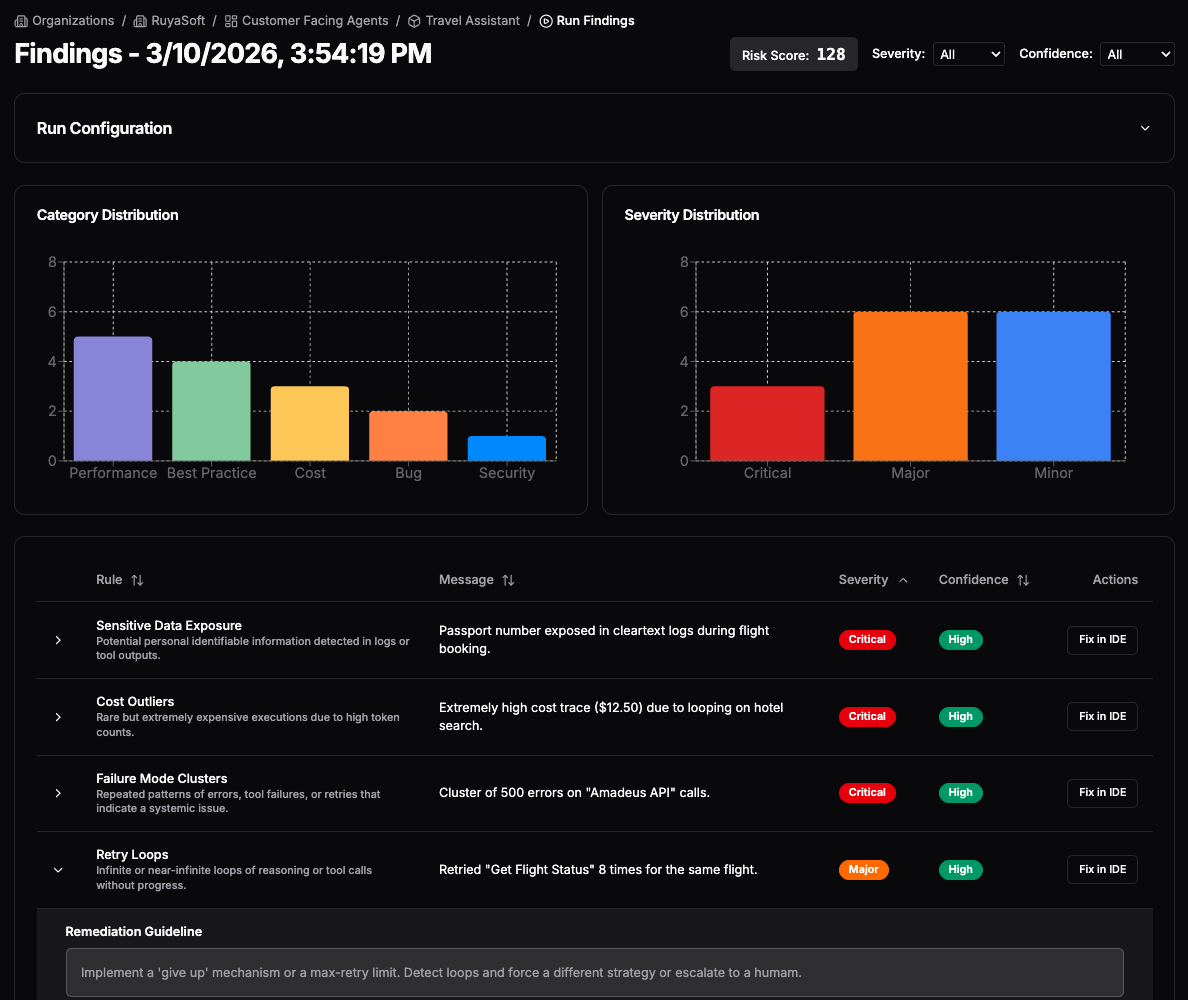
Task: Sort by Message column arrows icon
Action: 508,580
